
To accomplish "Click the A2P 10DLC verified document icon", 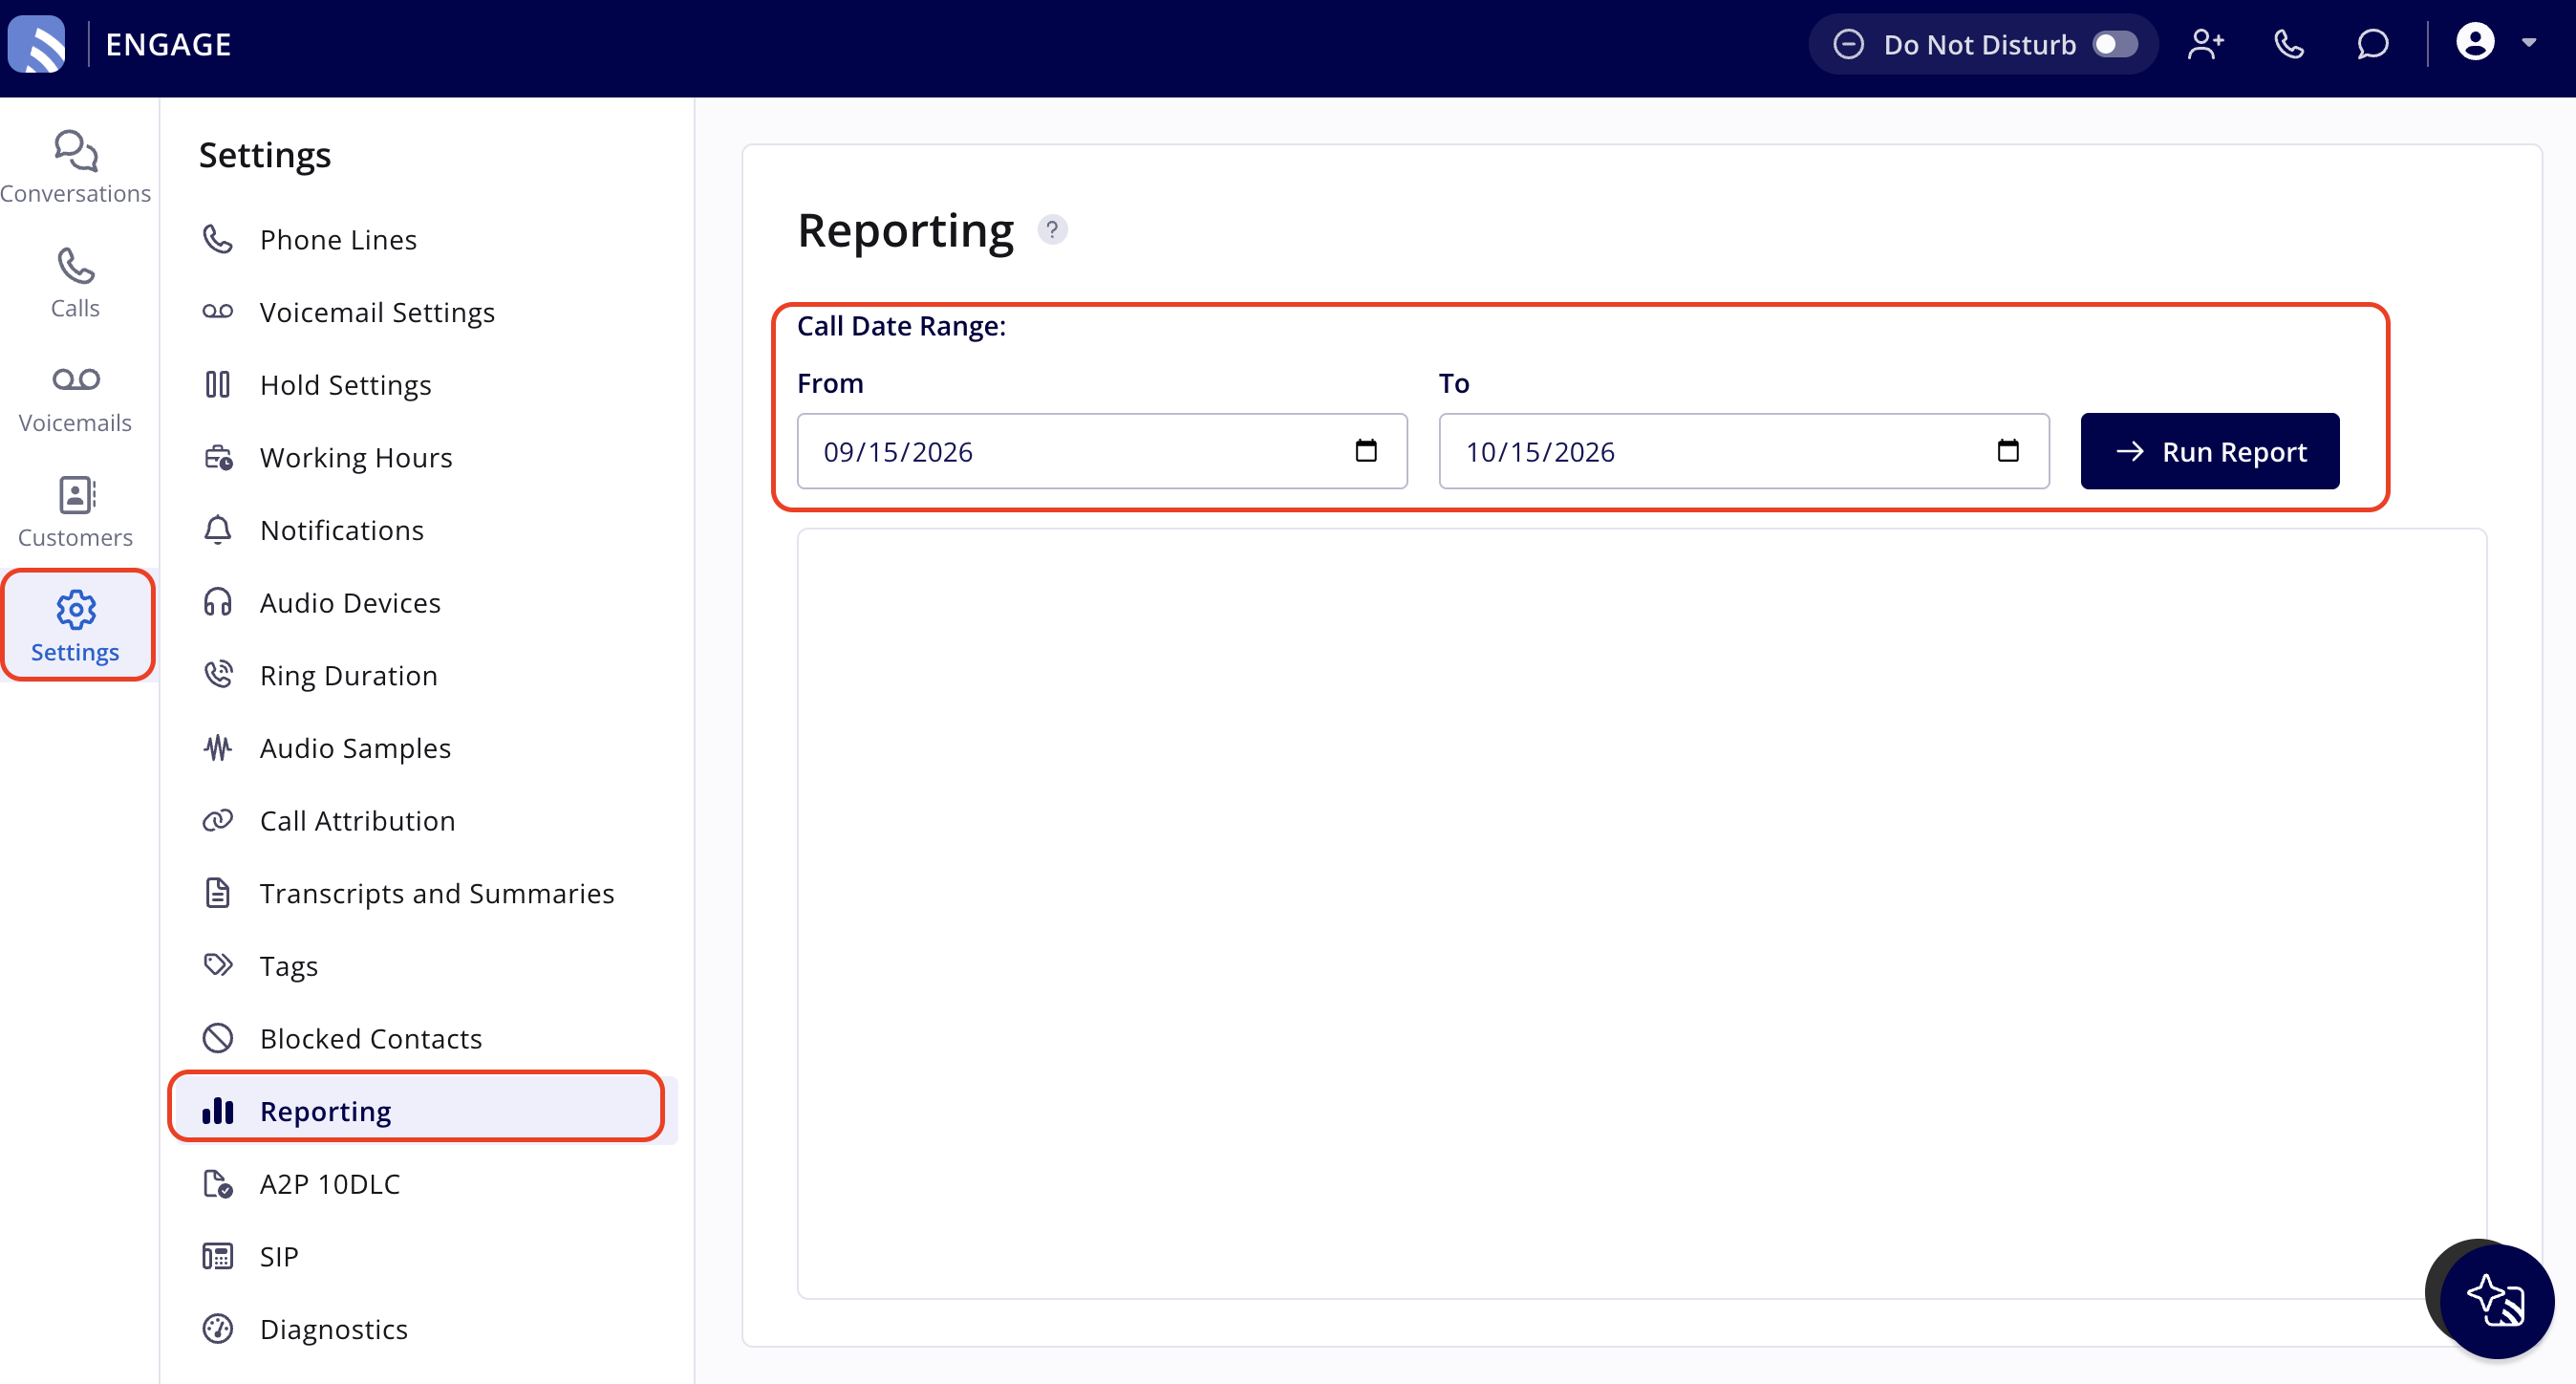I will 218,1184.
